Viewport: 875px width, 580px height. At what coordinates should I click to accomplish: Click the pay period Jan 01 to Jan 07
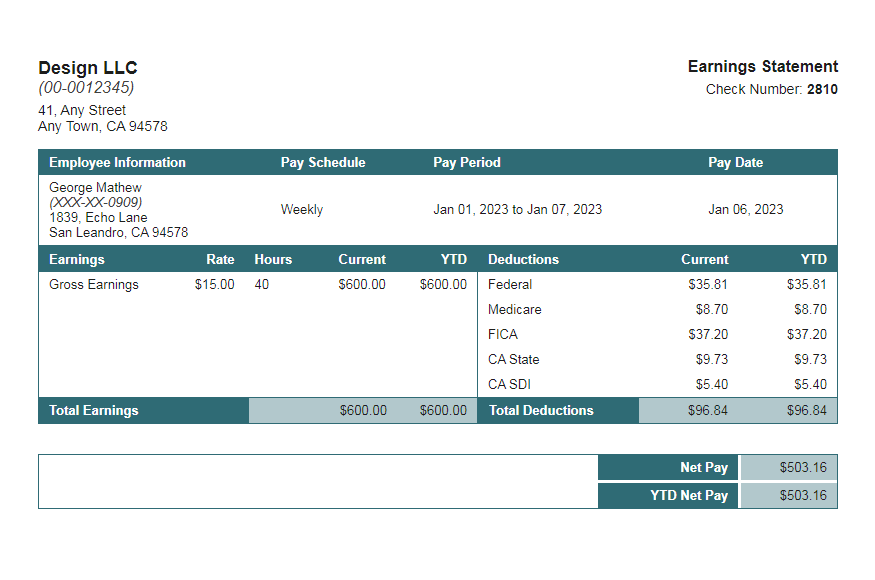(518, 210)
